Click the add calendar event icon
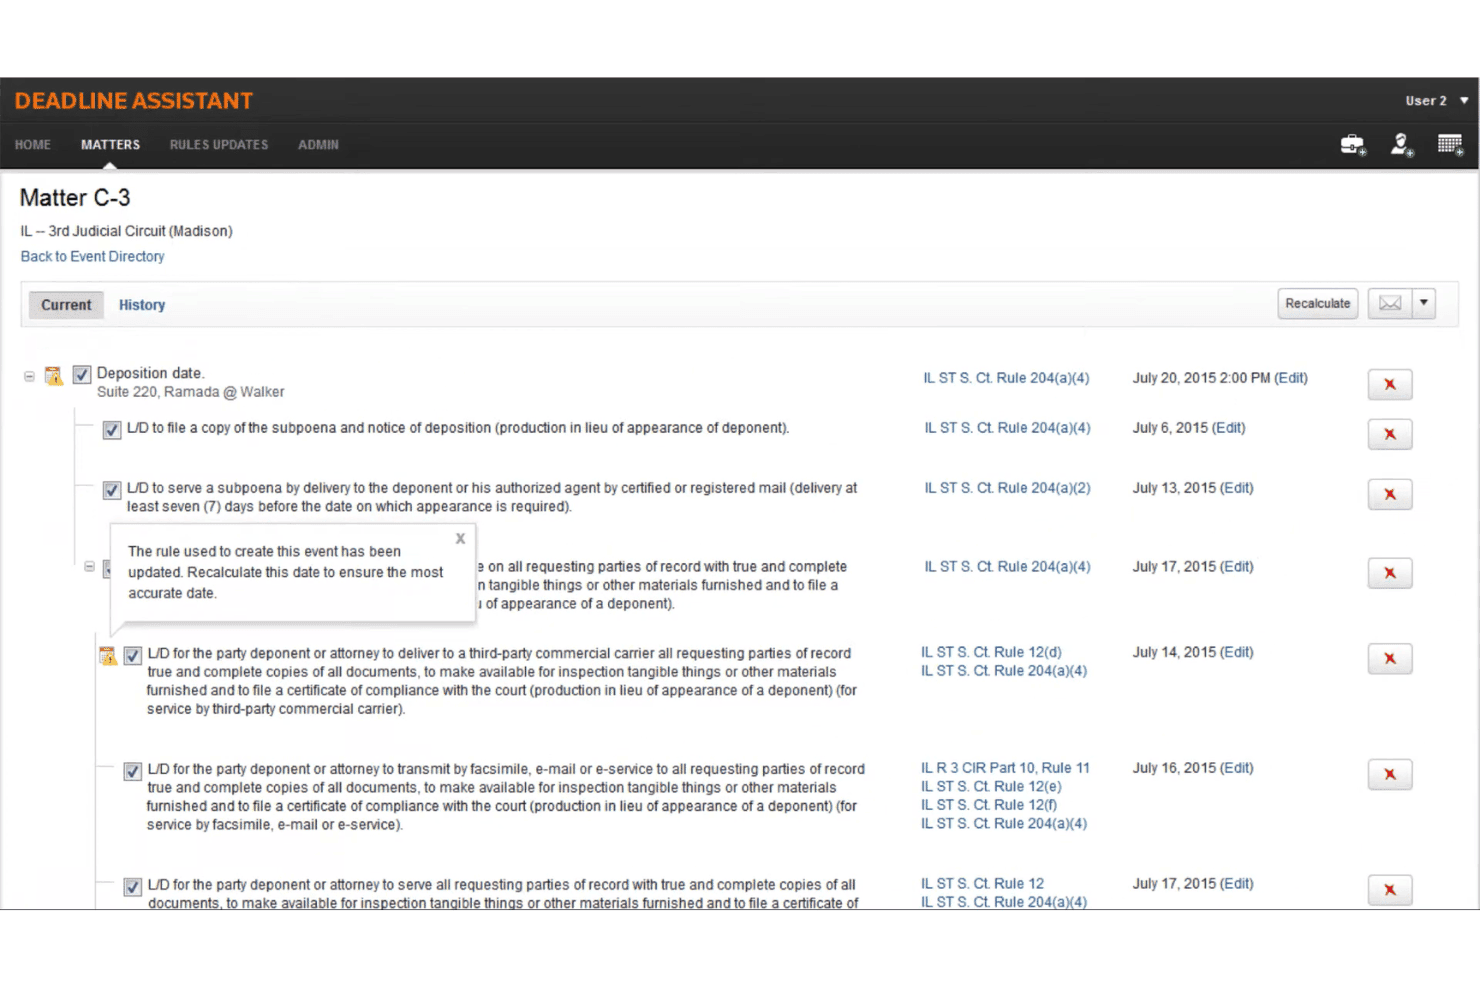This screenshot has width=1480, height=987. (x=1450, y=146)
